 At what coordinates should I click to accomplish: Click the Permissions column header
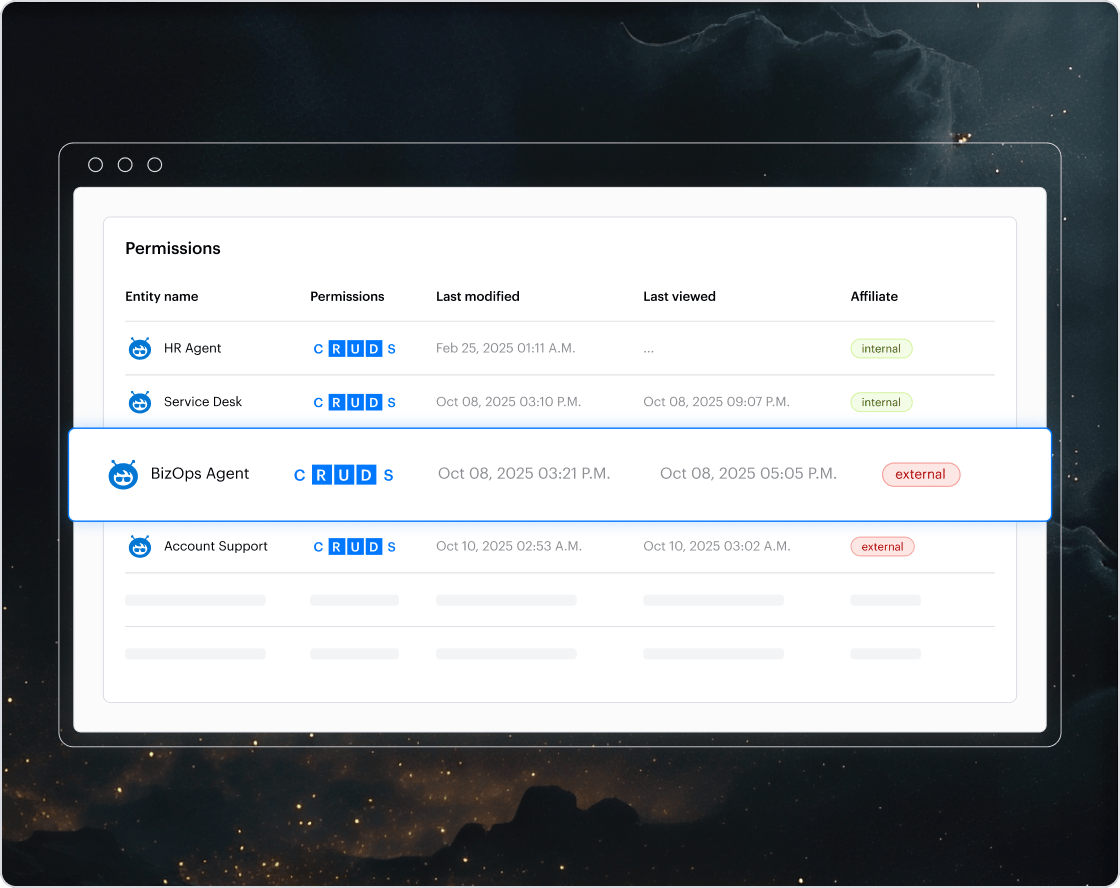(x=347, y=296)
